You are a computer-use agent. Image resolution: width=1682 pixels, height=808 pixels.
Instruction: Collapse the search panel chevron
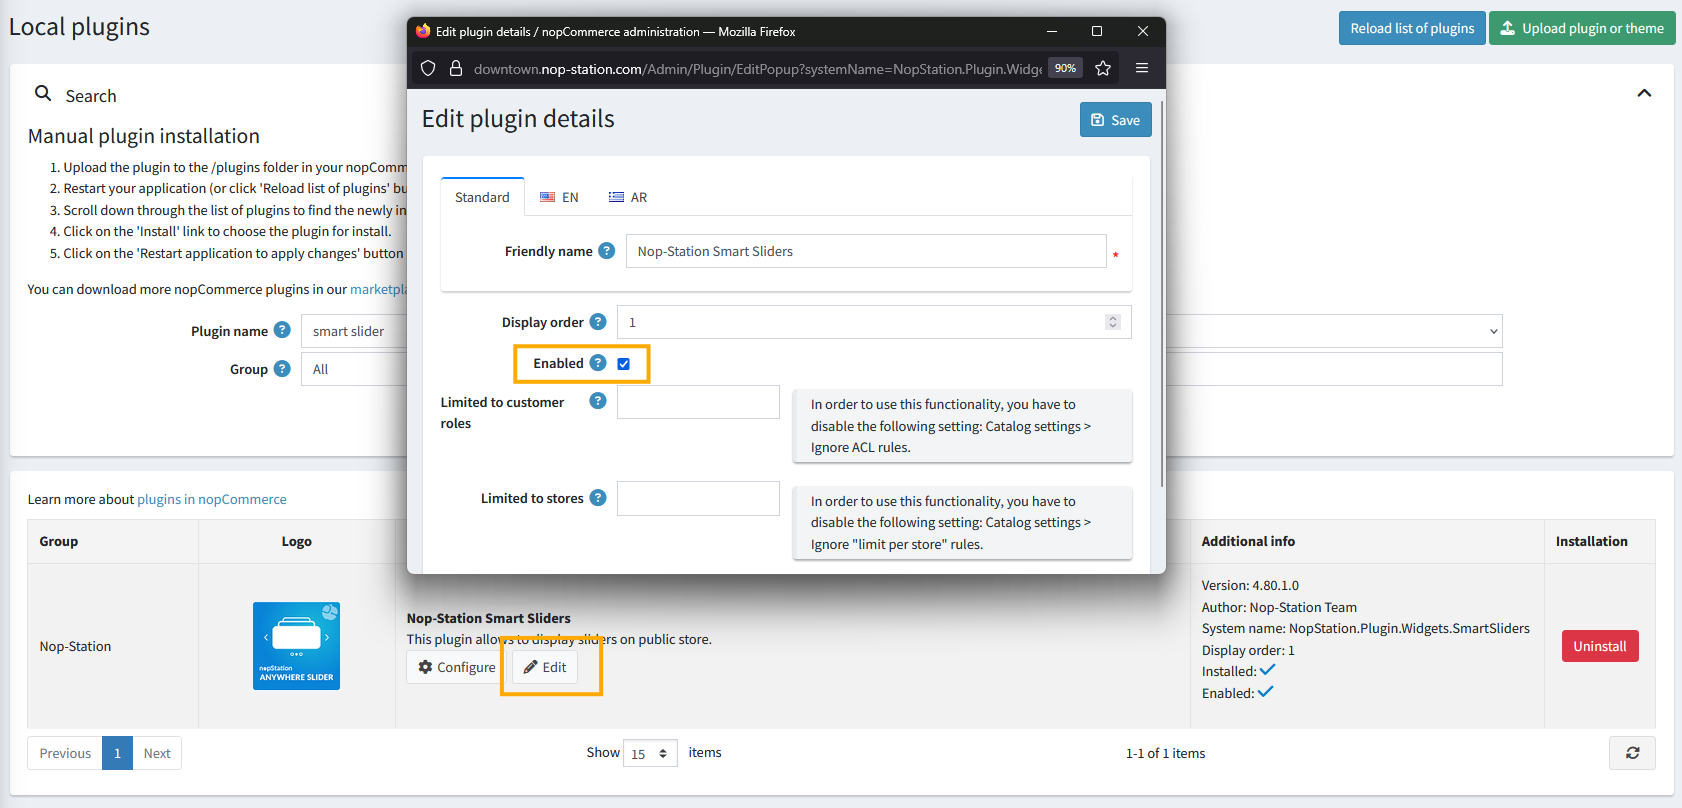coord(1644,93)
